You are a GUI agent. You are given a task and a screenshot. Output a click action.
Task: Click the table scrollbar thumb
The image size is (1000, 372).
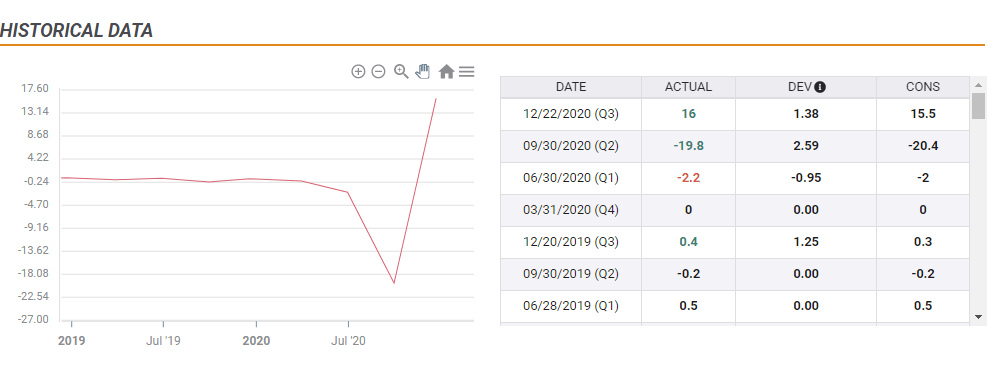[978, 106]
